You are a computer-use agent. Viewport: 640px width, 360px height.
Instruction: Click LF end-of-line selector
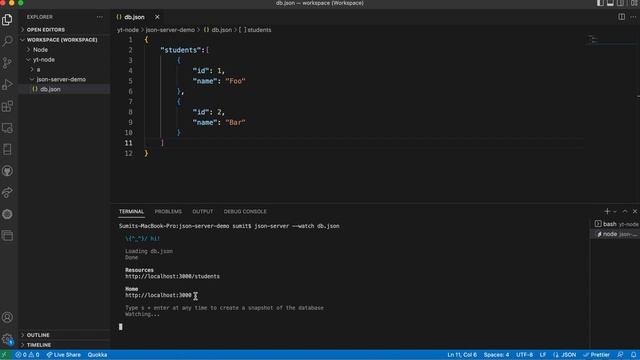[543, 355]
